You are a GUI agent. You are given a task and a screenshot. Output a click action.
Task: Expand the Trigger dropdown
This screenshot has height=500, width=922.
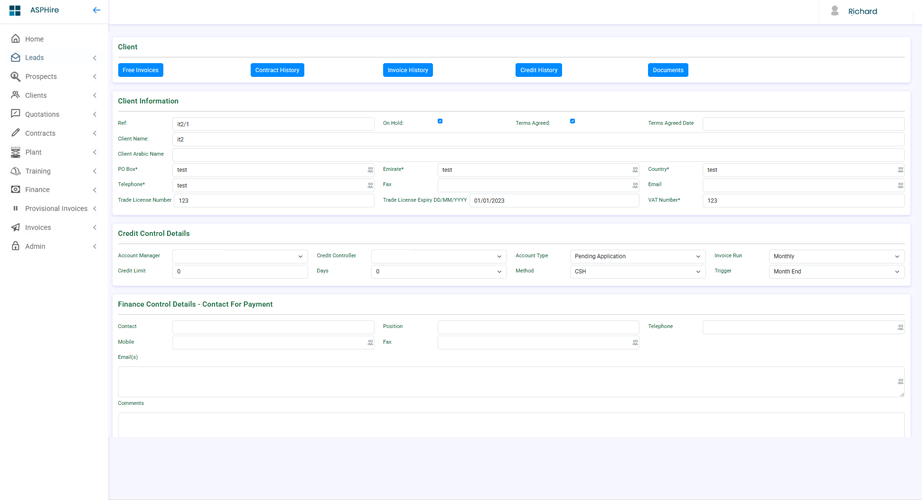pos(835,272)
